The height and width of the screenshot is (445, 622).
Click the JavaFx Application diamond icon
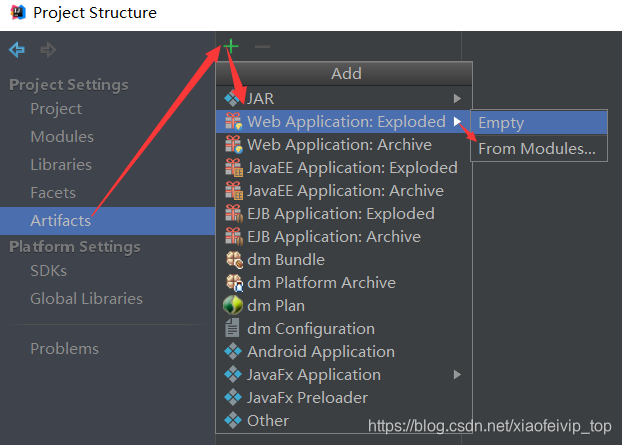pos(233,374)
